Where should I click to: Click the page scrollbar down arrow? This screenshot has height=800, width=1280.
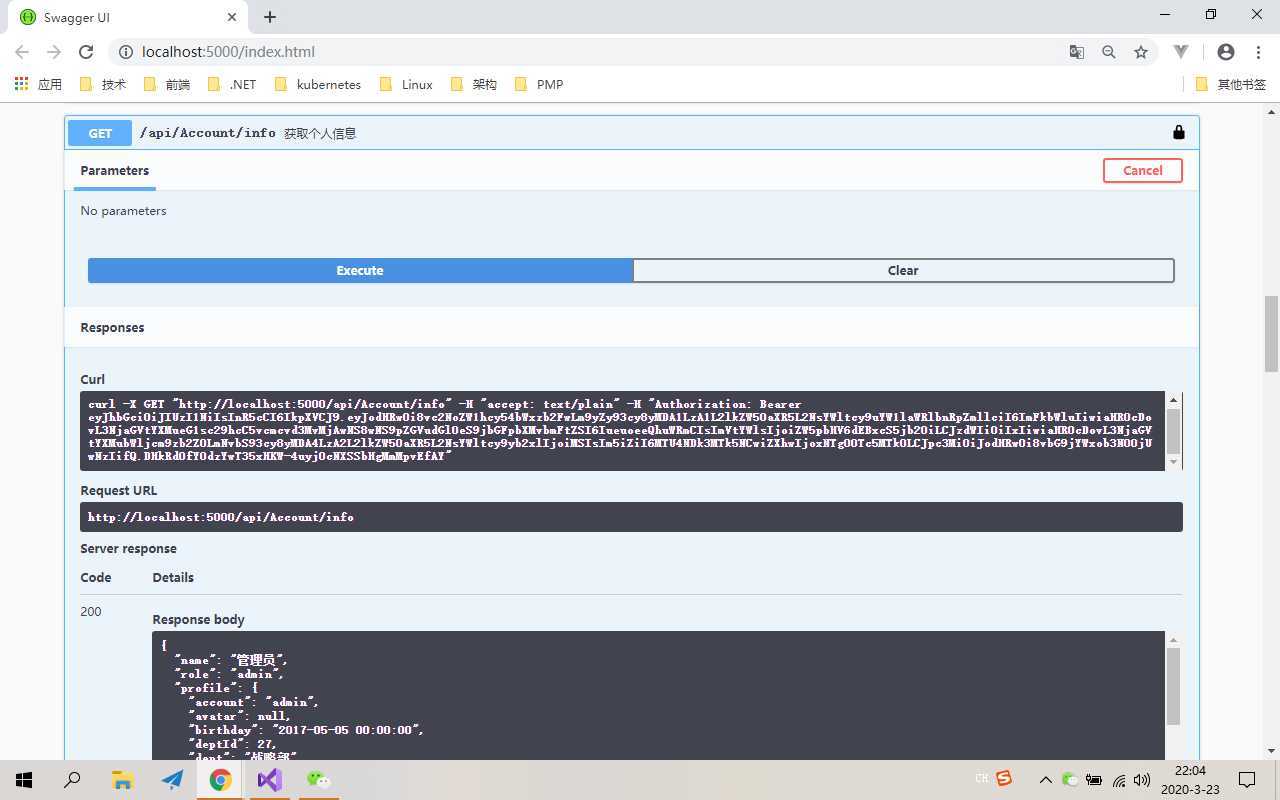[1271, 750]
